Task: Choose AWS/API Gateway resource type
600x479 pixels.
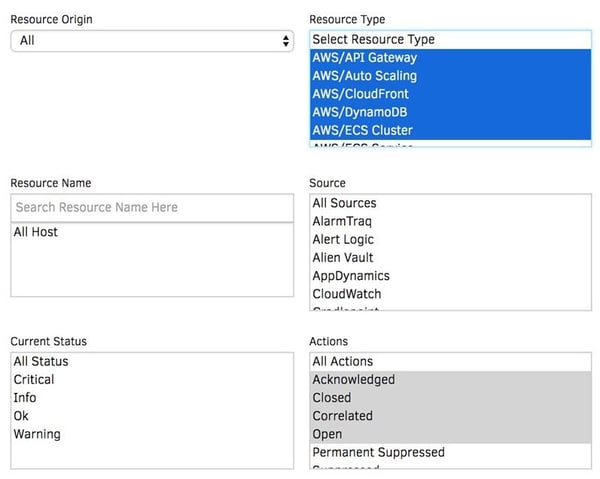Action: click(450, 58)
